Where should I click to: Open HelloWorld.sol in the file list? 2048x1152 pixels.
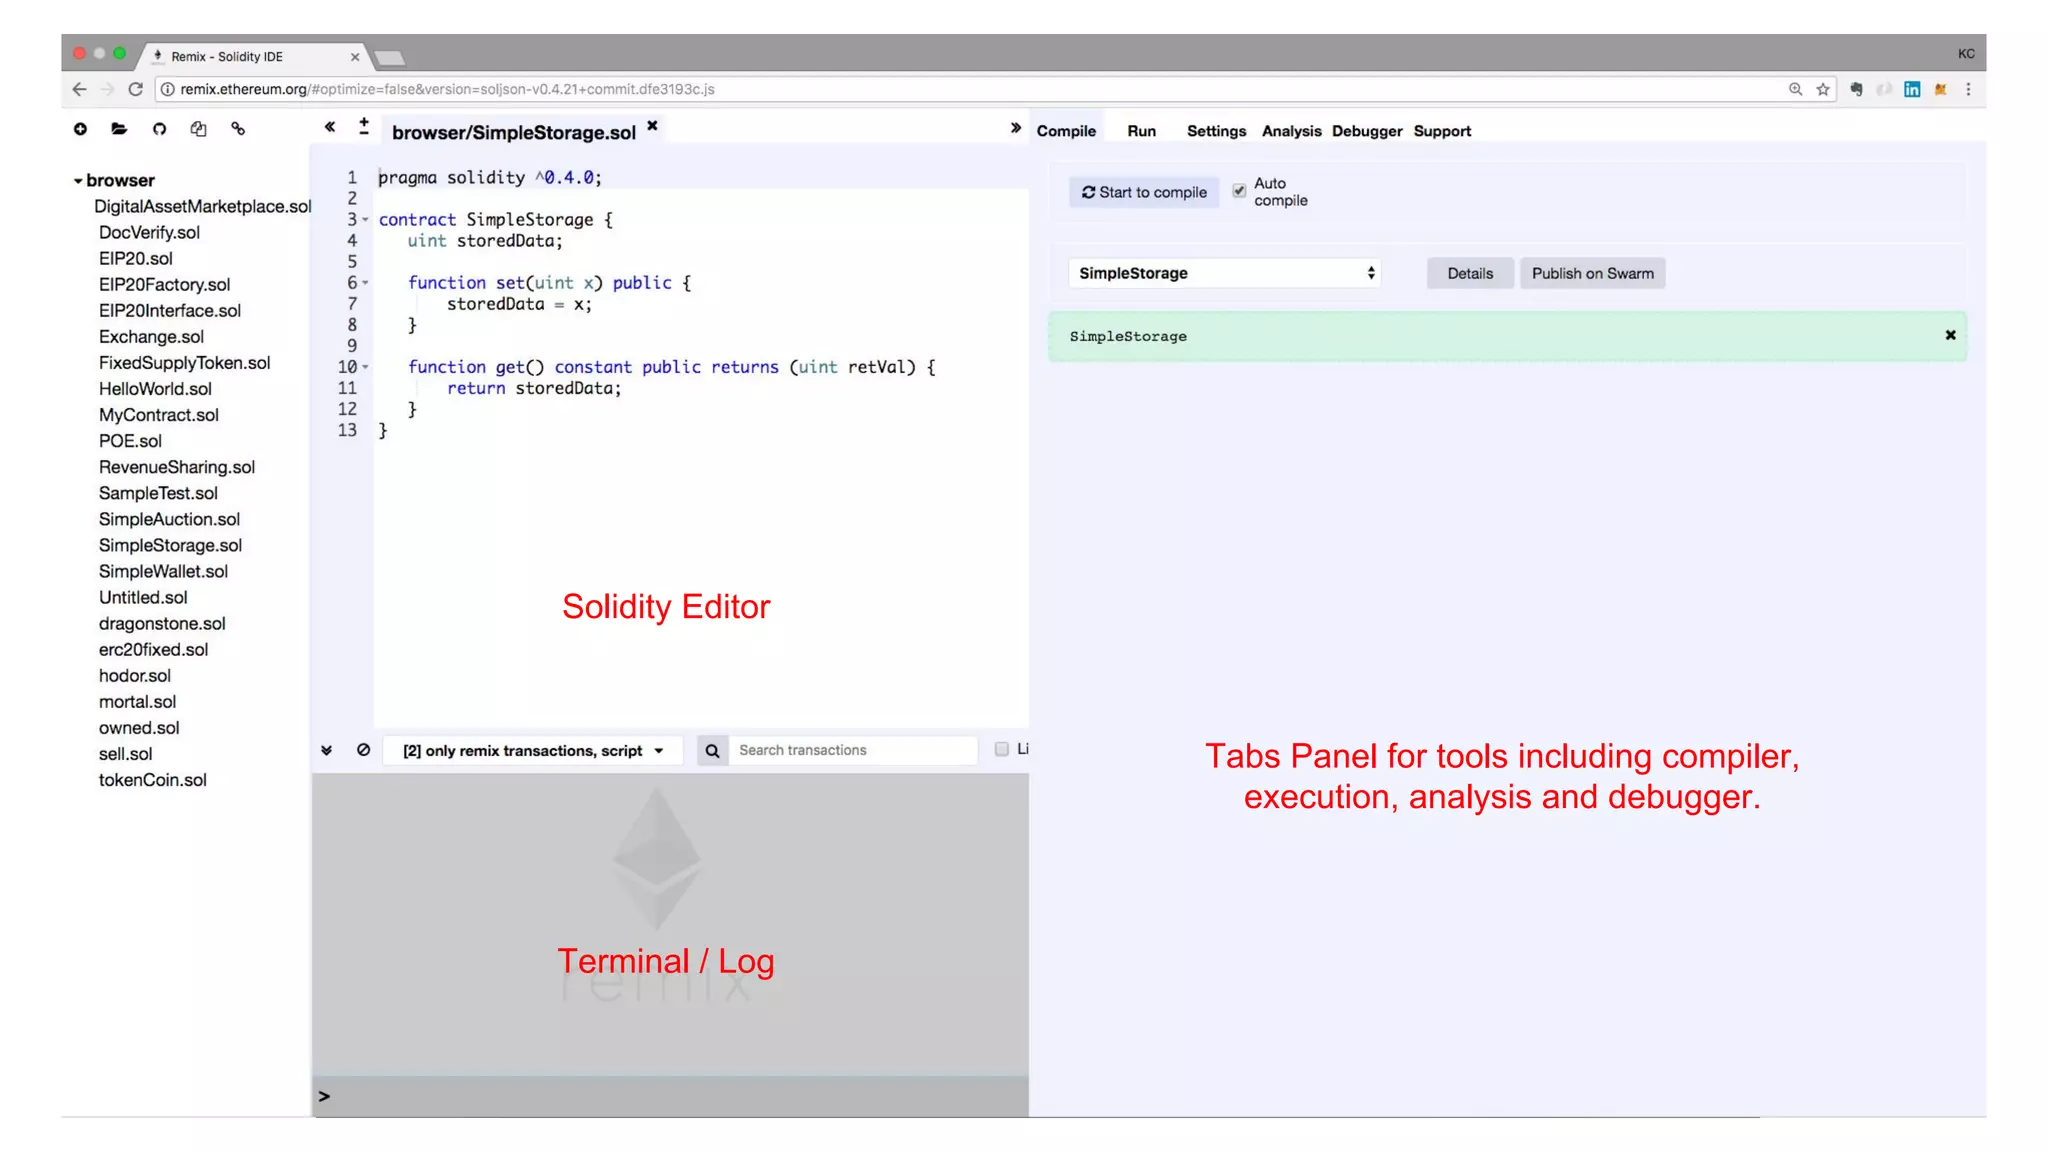point(155,389)
